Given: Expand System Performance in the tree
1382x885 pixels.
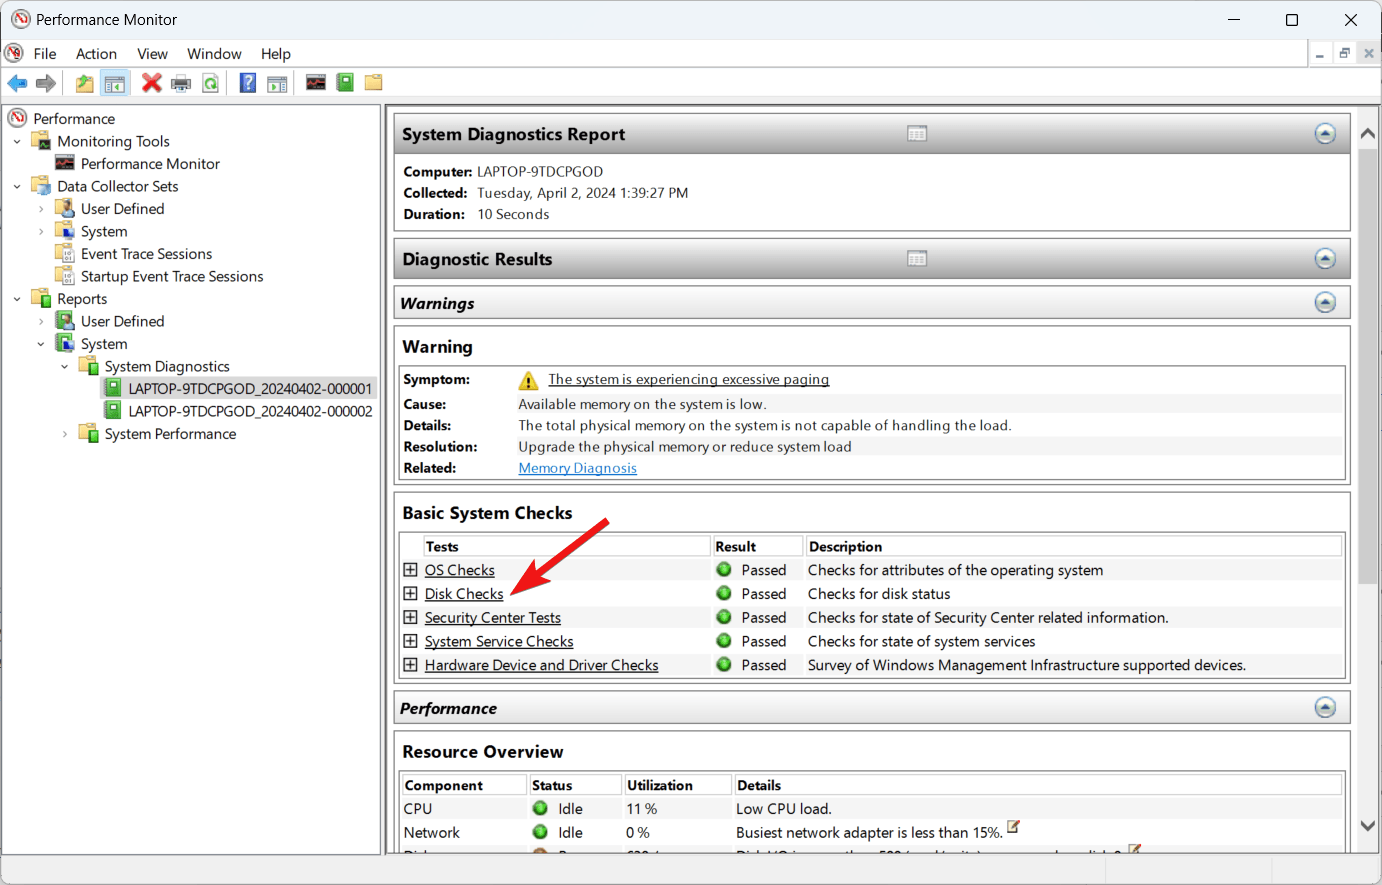Looking at the screenshot, I should tap(65, 434).
